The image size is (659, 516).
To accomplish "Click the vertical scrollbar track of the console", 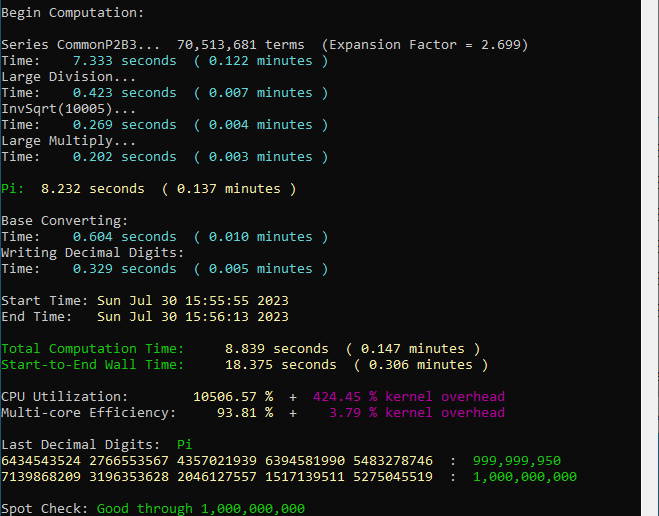I will tap(650, 258).
